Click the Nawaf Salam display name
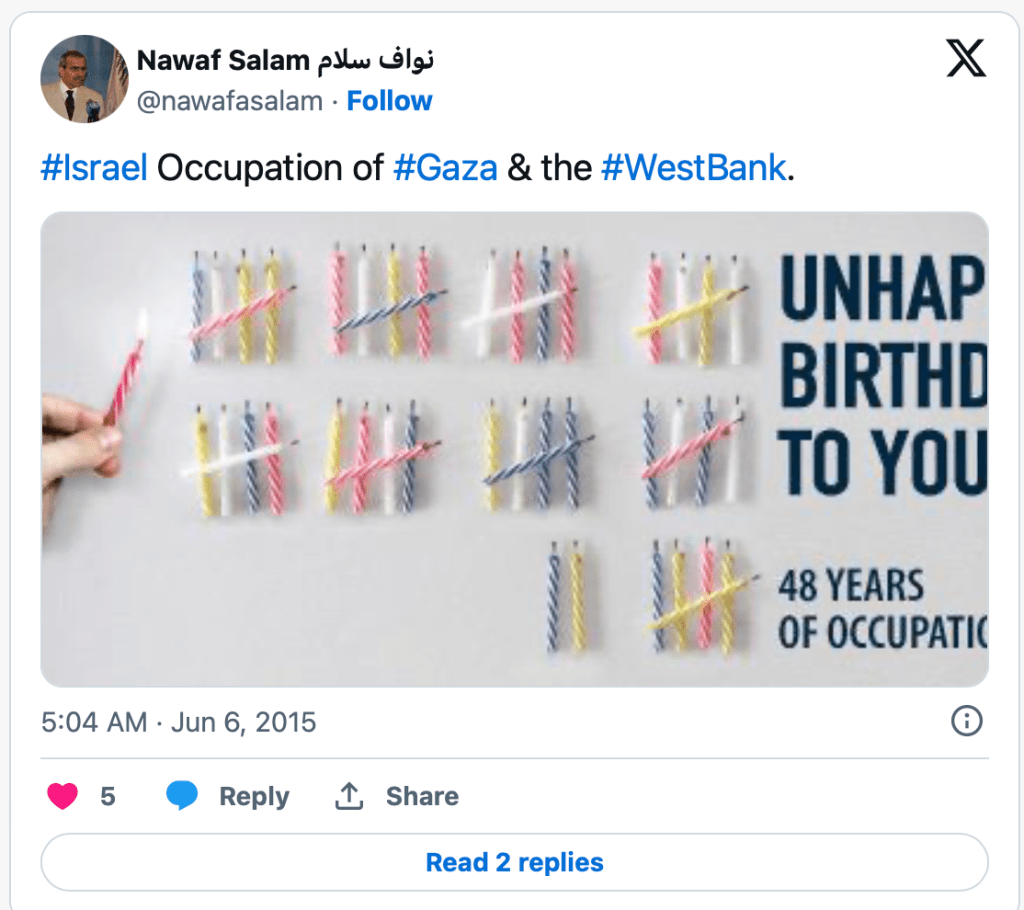This screenshot has height=910, width=1024. pos(223,60)
